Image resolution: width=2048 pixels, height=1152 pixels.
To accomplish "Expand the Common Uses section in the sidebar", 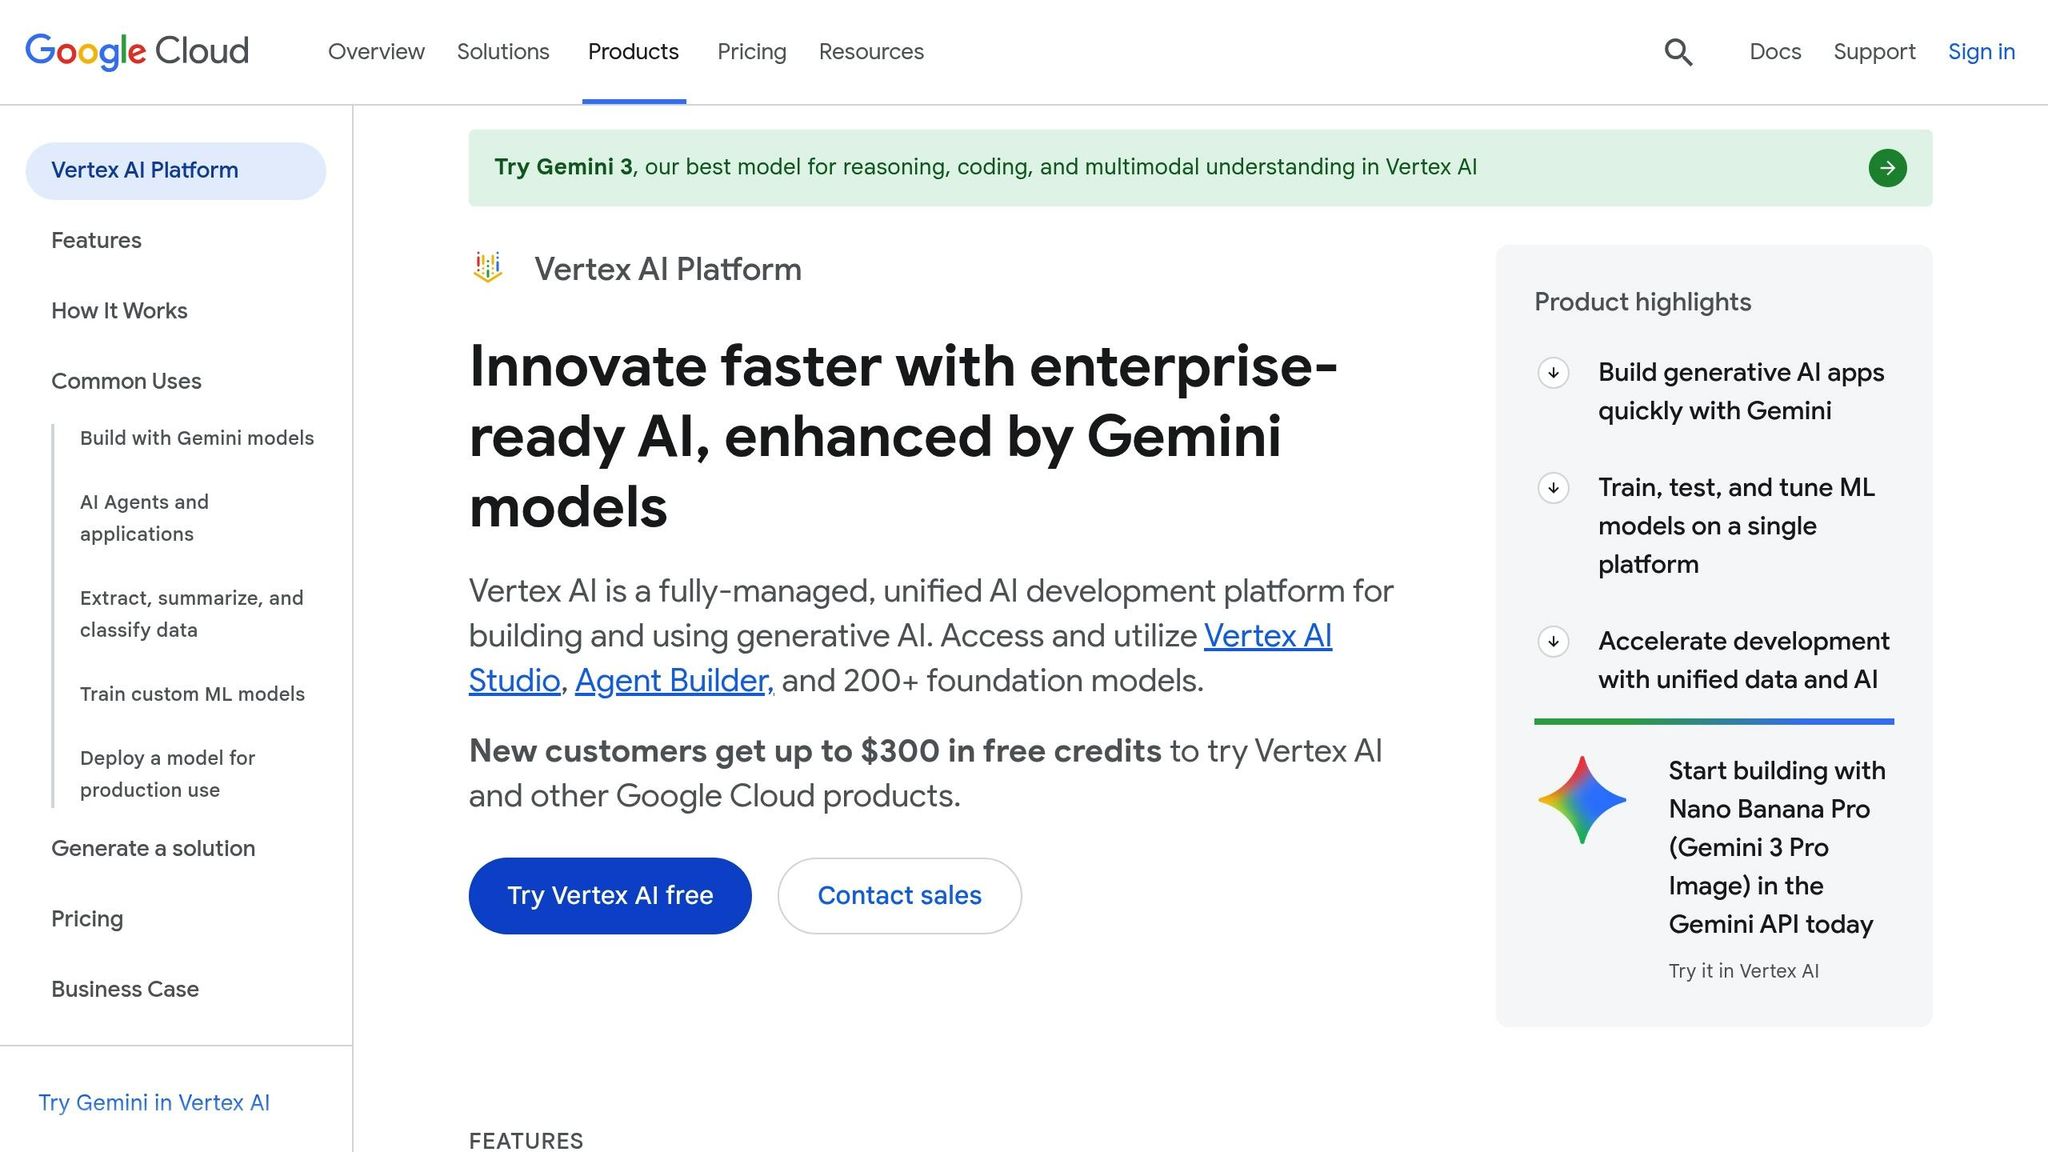I will point(126,381).
